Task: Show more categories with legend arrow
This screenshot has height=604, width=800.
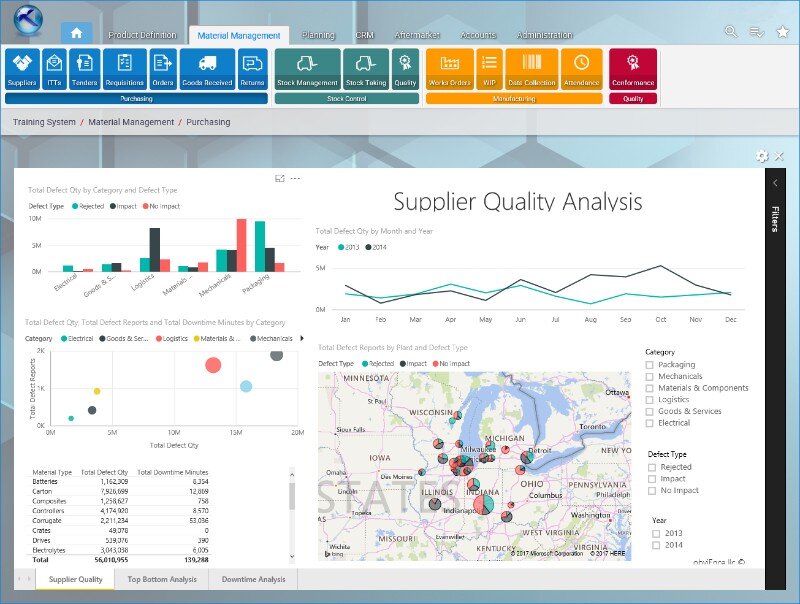Action: [303, 338]
